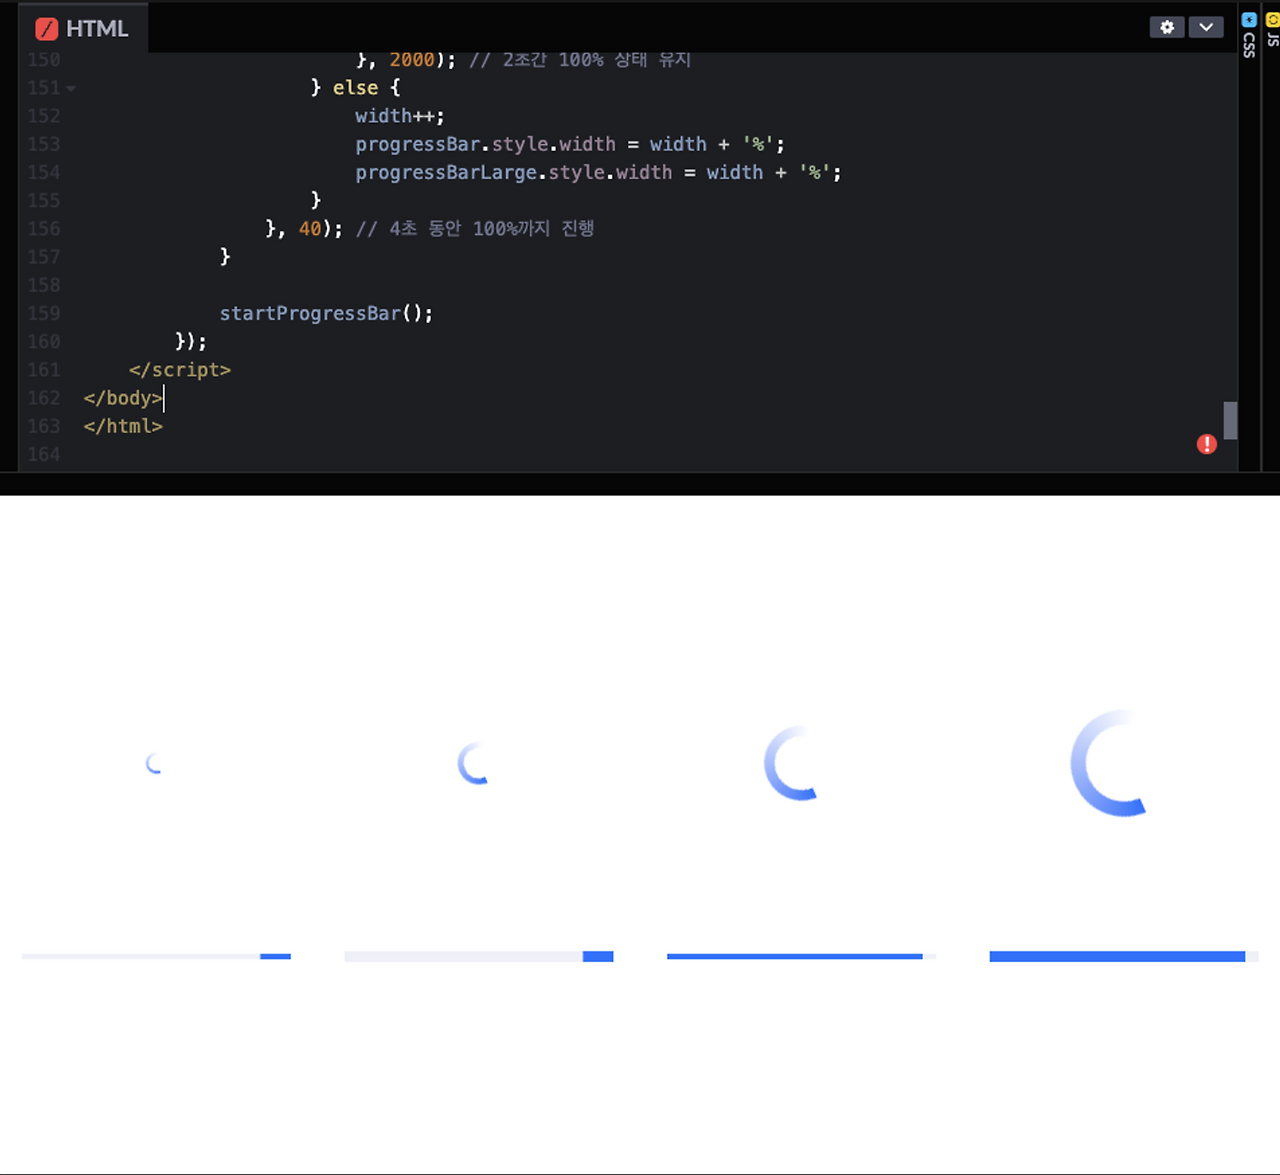Click line number 158 in the gutter

[x=44, y=285]
